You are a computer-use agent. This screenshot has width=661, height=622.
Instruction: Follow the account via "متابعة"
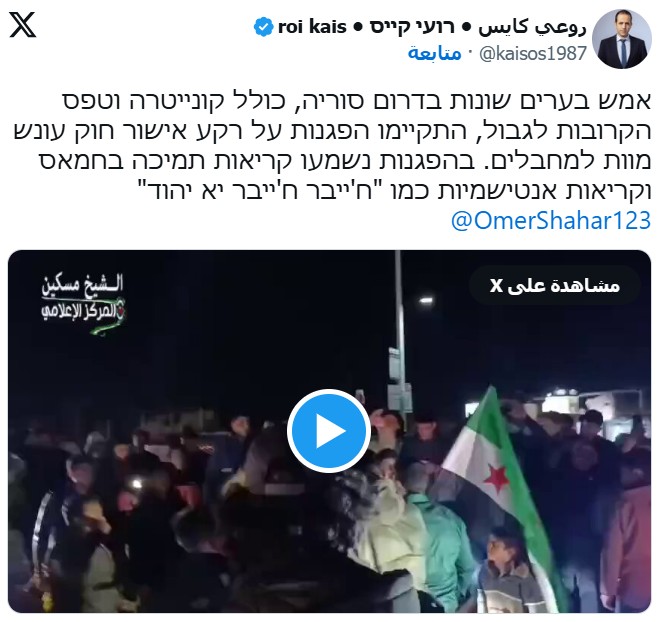click(x=435, y=54)
